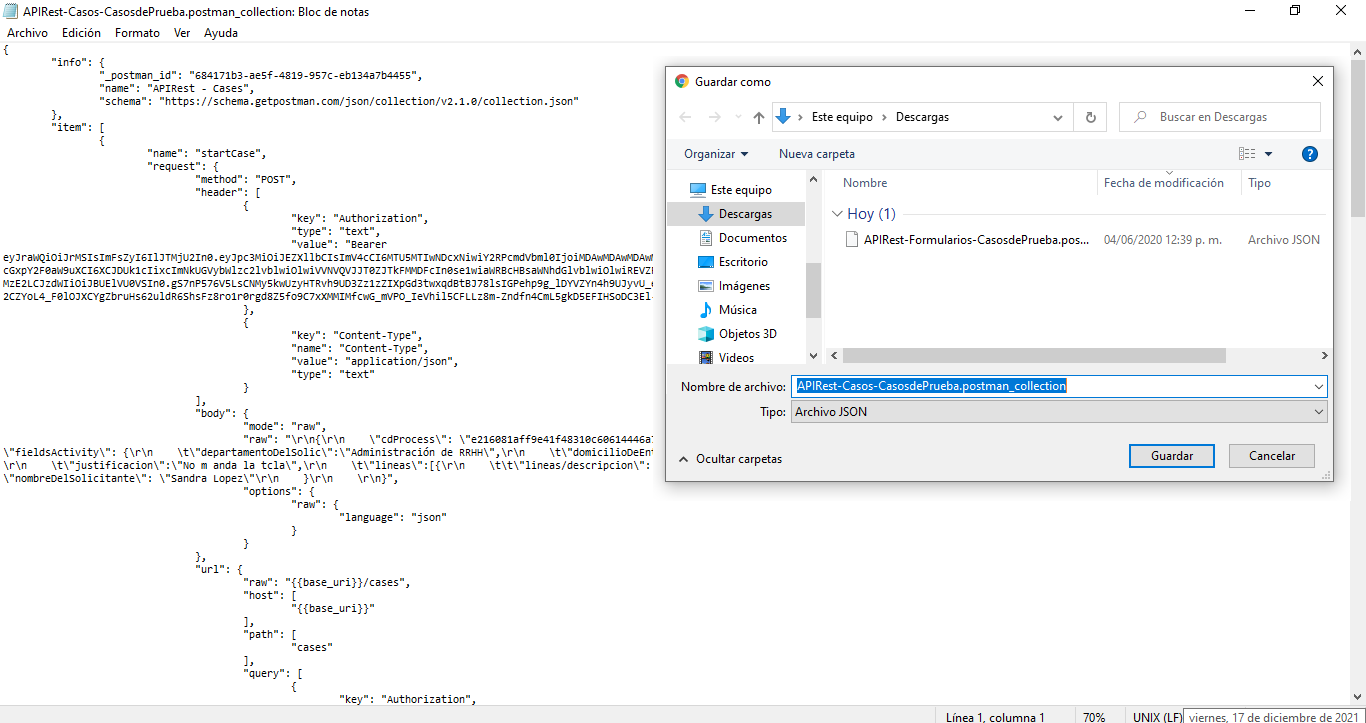Click the Refresh icon beside the address bar
The height and width of the screenshot is (723, 1366).
pyautogui.click(x=1090, y=117)
